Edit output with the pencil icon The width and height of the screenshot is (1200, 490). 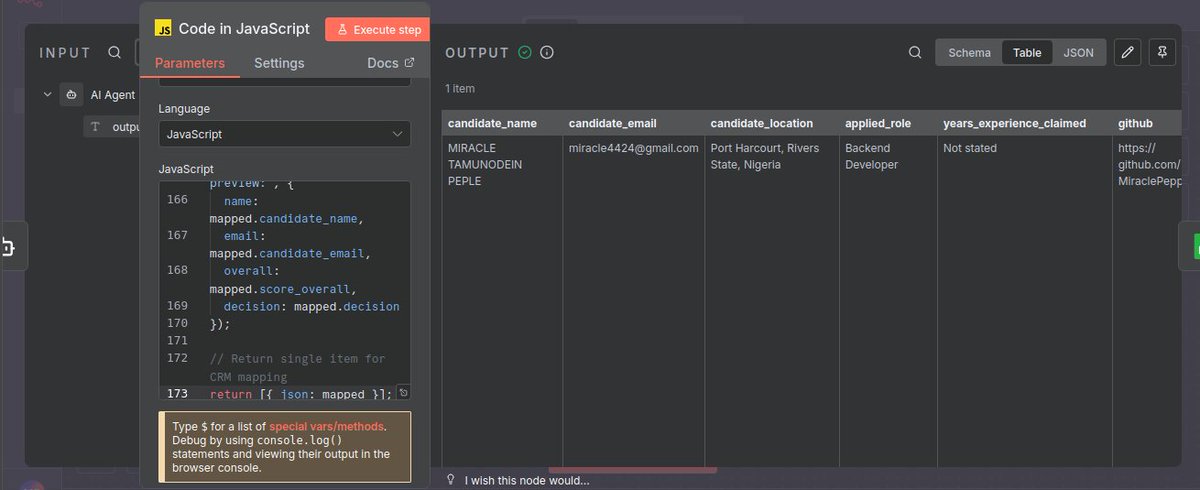point(1127,53)
